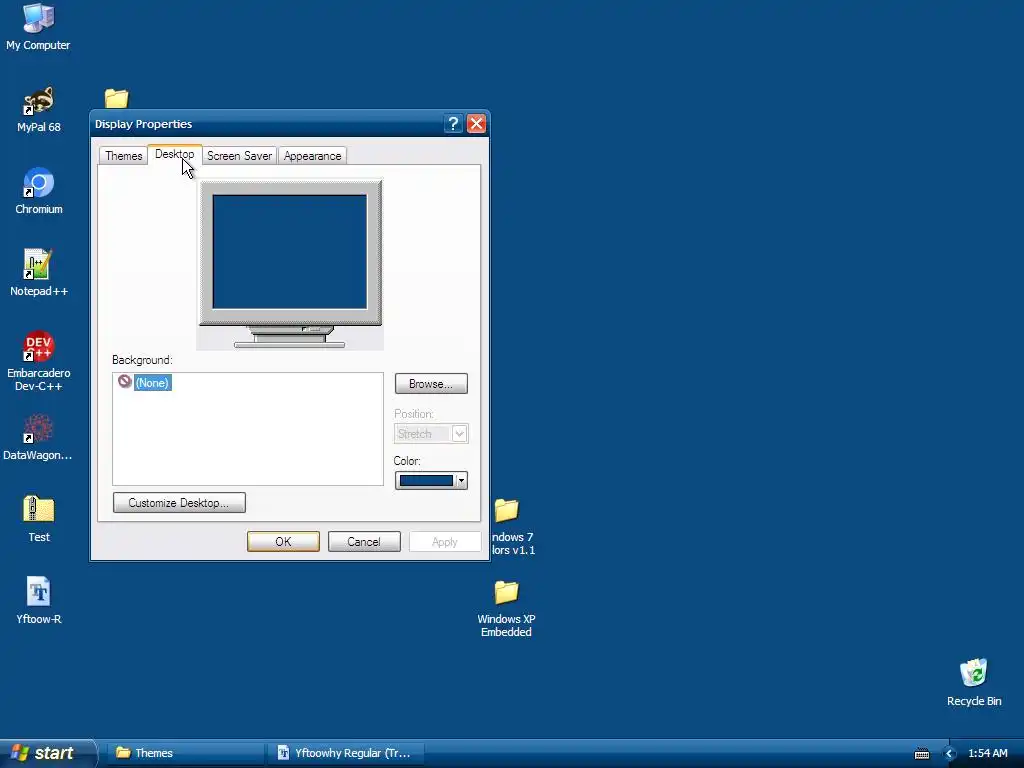Click the Browse... button
Viewport: 1024px width, 768px height.
point(431,383)
